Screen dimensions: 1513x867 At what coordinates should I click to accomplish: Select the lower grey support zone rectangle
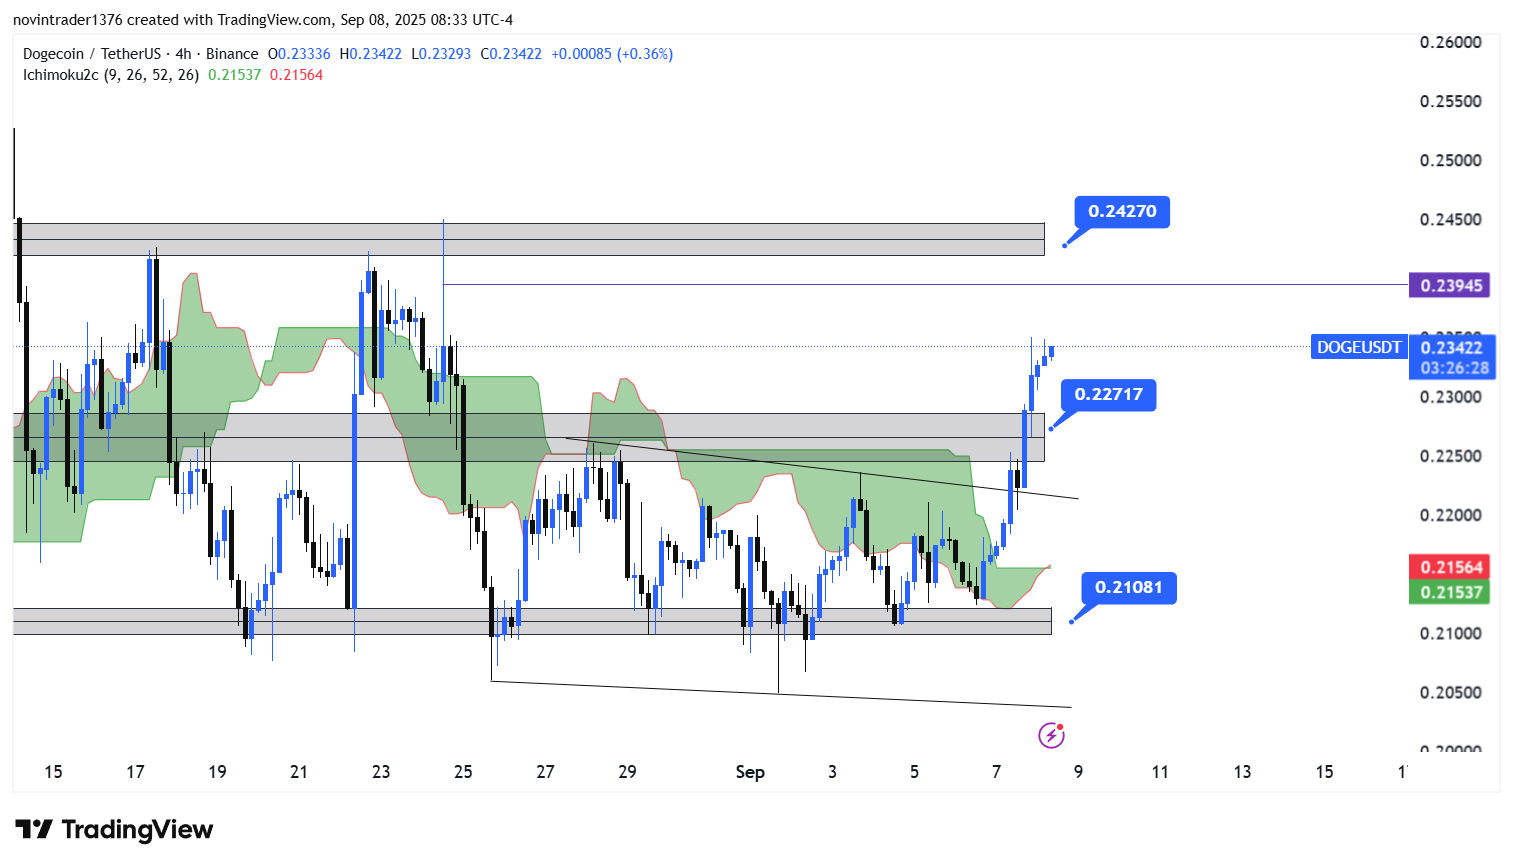click(530, 621)
